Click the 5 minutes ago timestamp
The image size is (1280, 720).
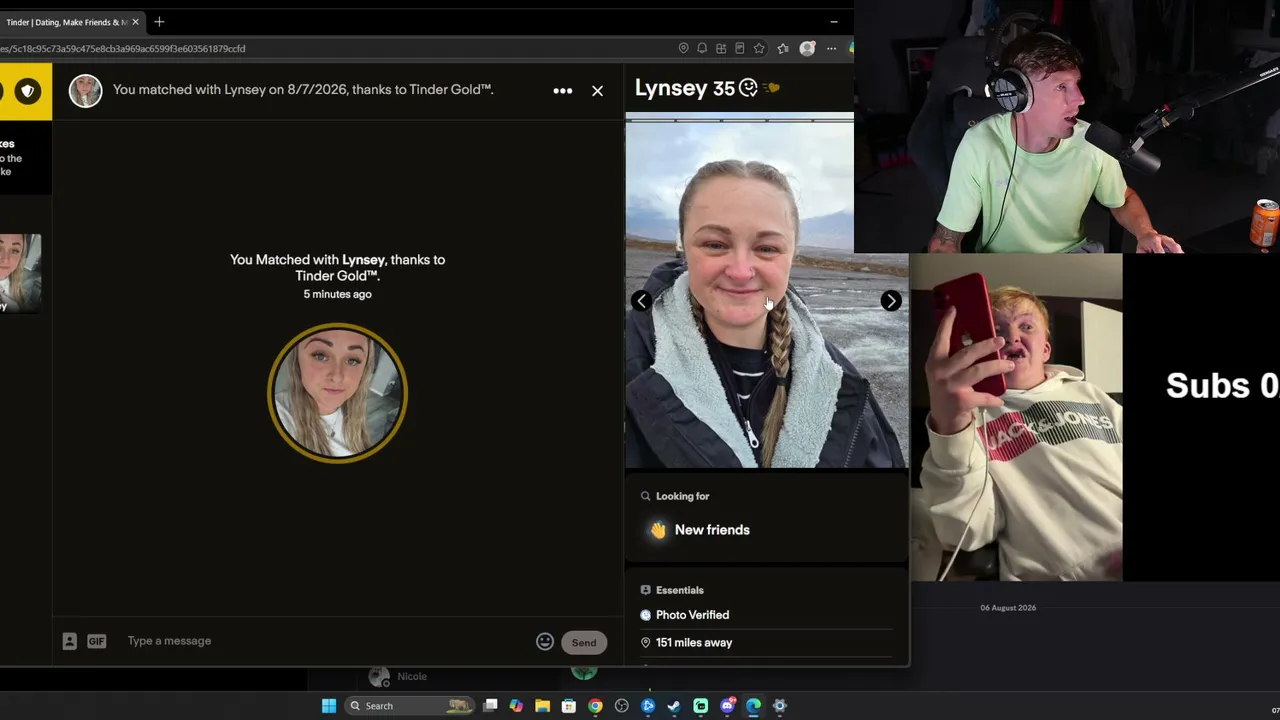338,294
